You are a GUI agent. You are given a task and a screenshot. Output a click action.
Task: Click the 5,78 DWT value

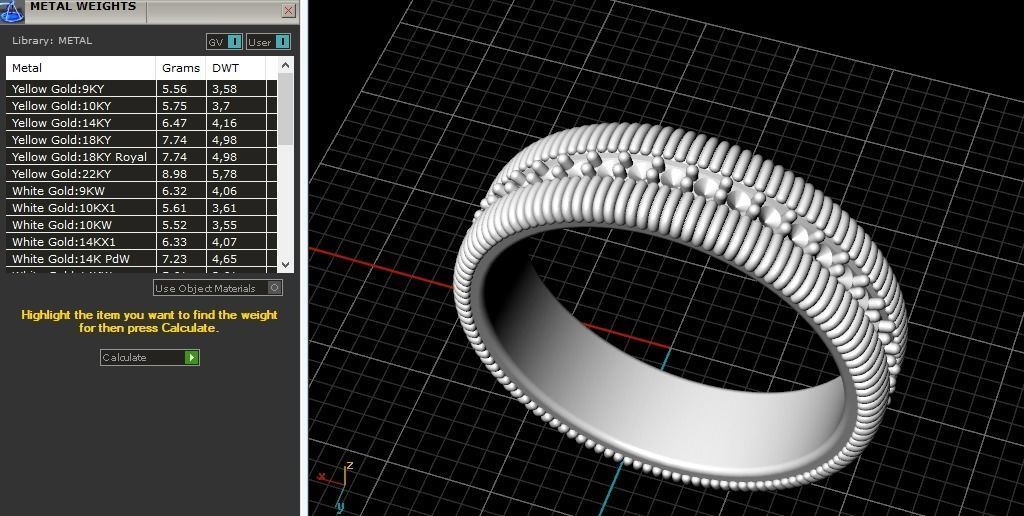(x=224, y=174)
